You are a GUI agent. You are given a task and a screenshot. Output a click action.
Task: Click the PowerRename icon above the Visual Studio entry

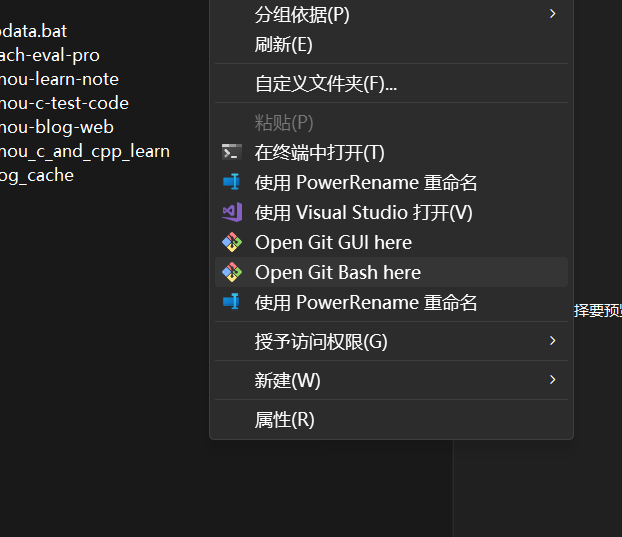click(232, 183)
